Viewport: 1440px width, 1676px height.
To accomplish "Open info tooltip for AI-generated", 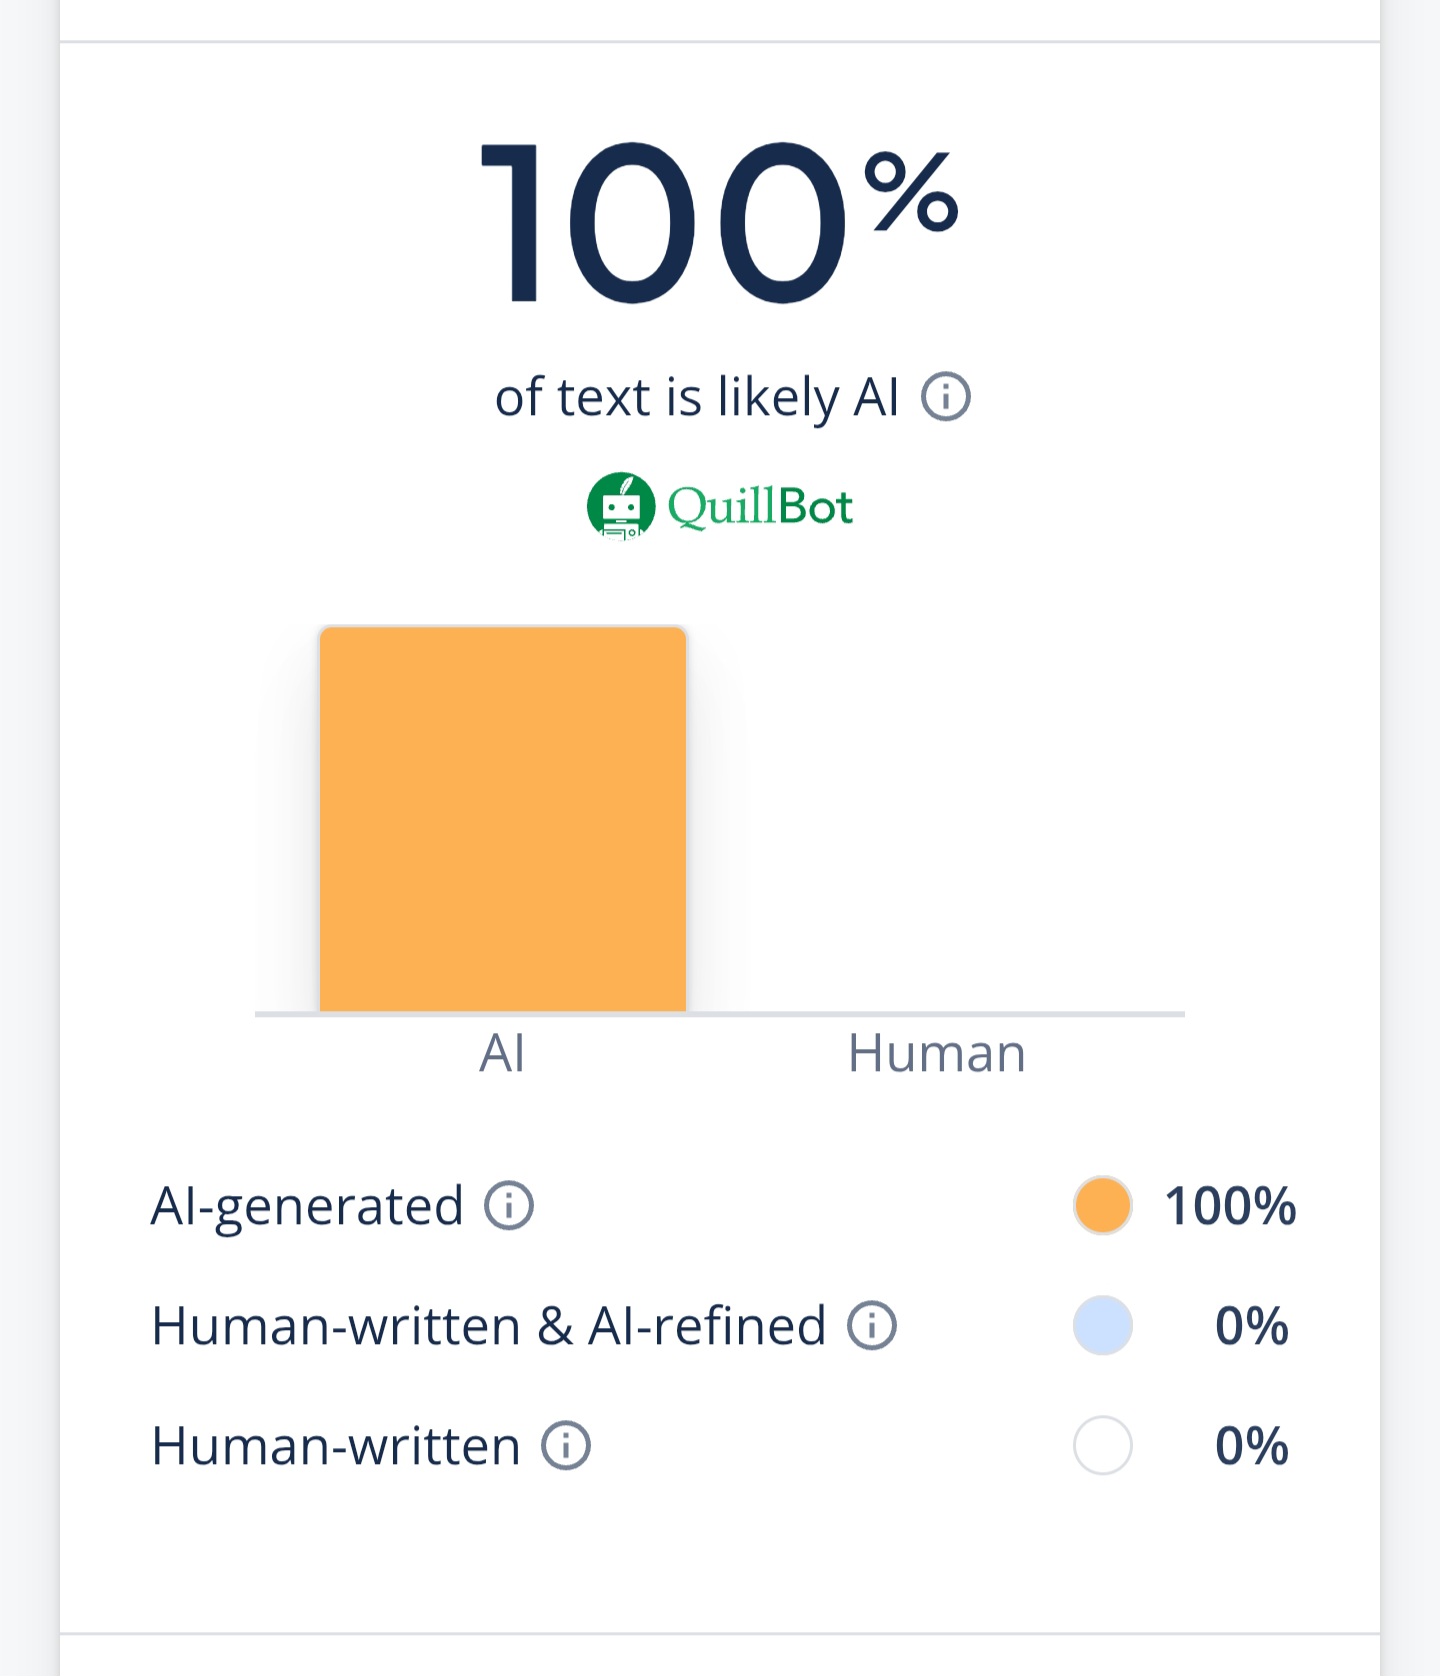I will point(509,1205).
